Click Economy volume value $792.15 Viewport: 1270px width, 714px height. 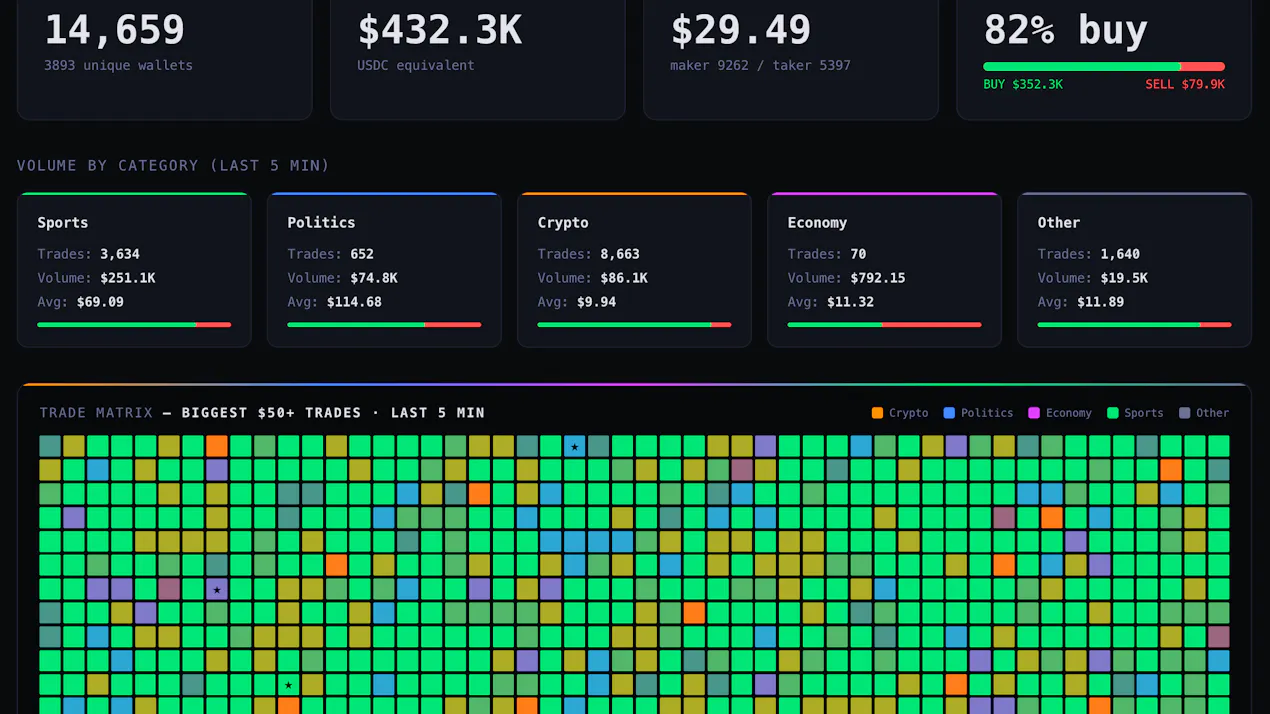tap(878, 278)
